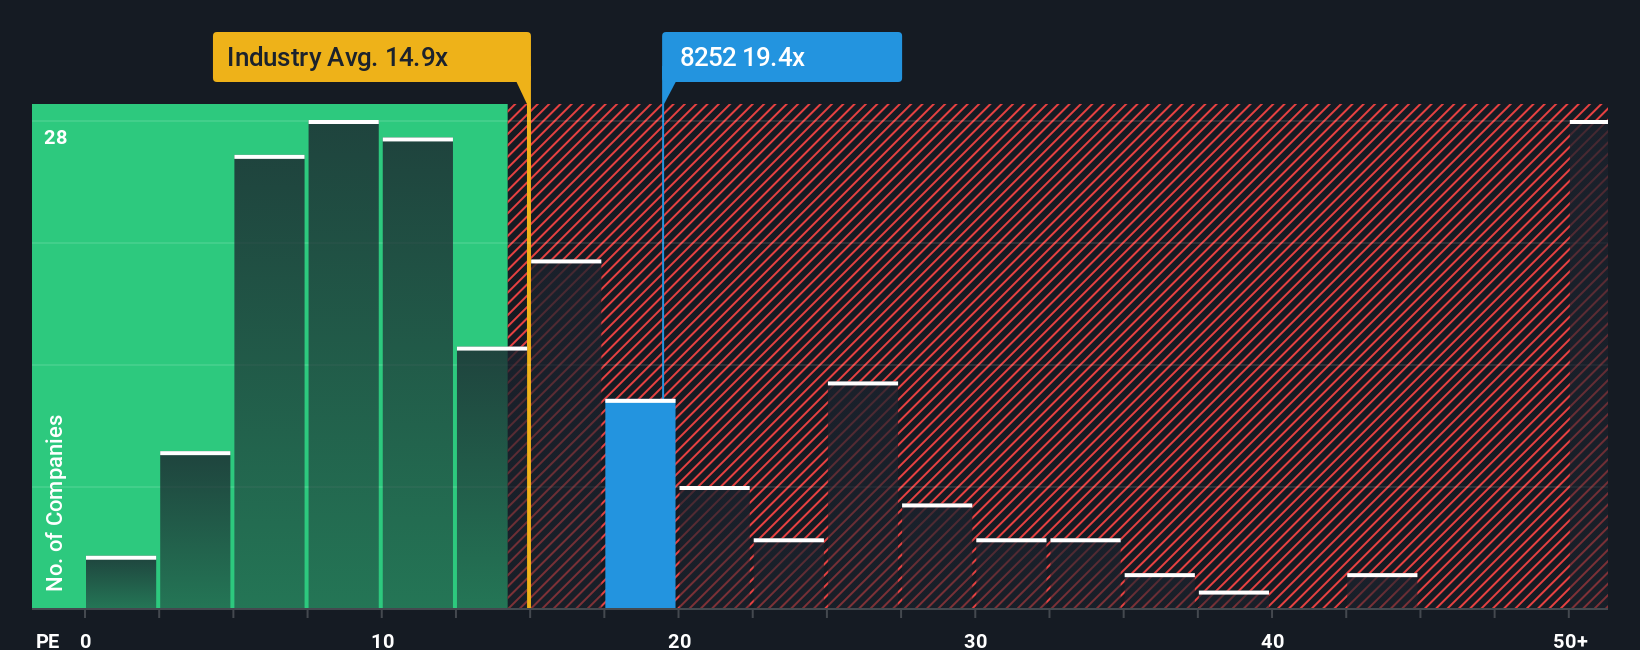Click the tiny bar between PE 37.5 and 40
This screenshot has width=1640, height=650.
[1234, 600]
